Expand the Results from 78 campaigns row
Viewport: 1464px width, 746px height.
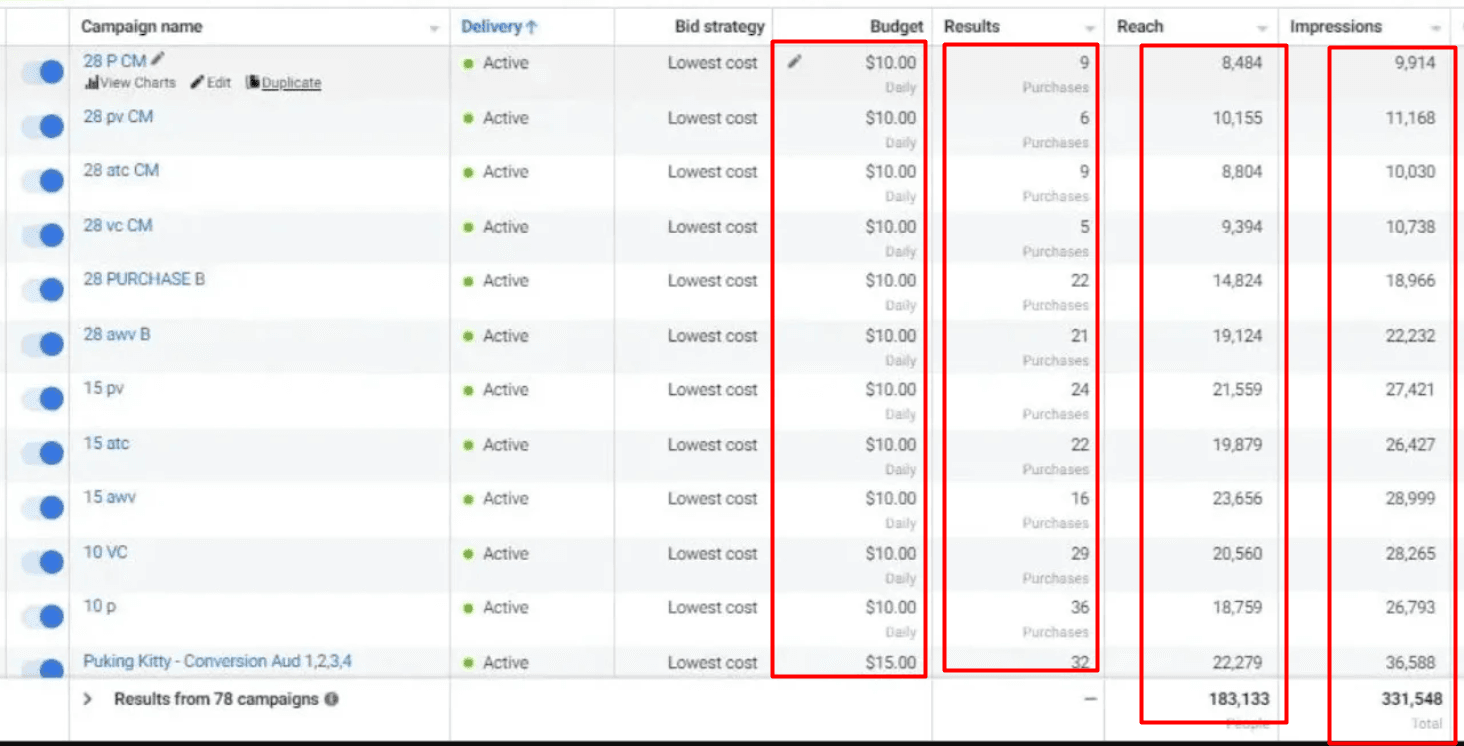tap(88, 699)
